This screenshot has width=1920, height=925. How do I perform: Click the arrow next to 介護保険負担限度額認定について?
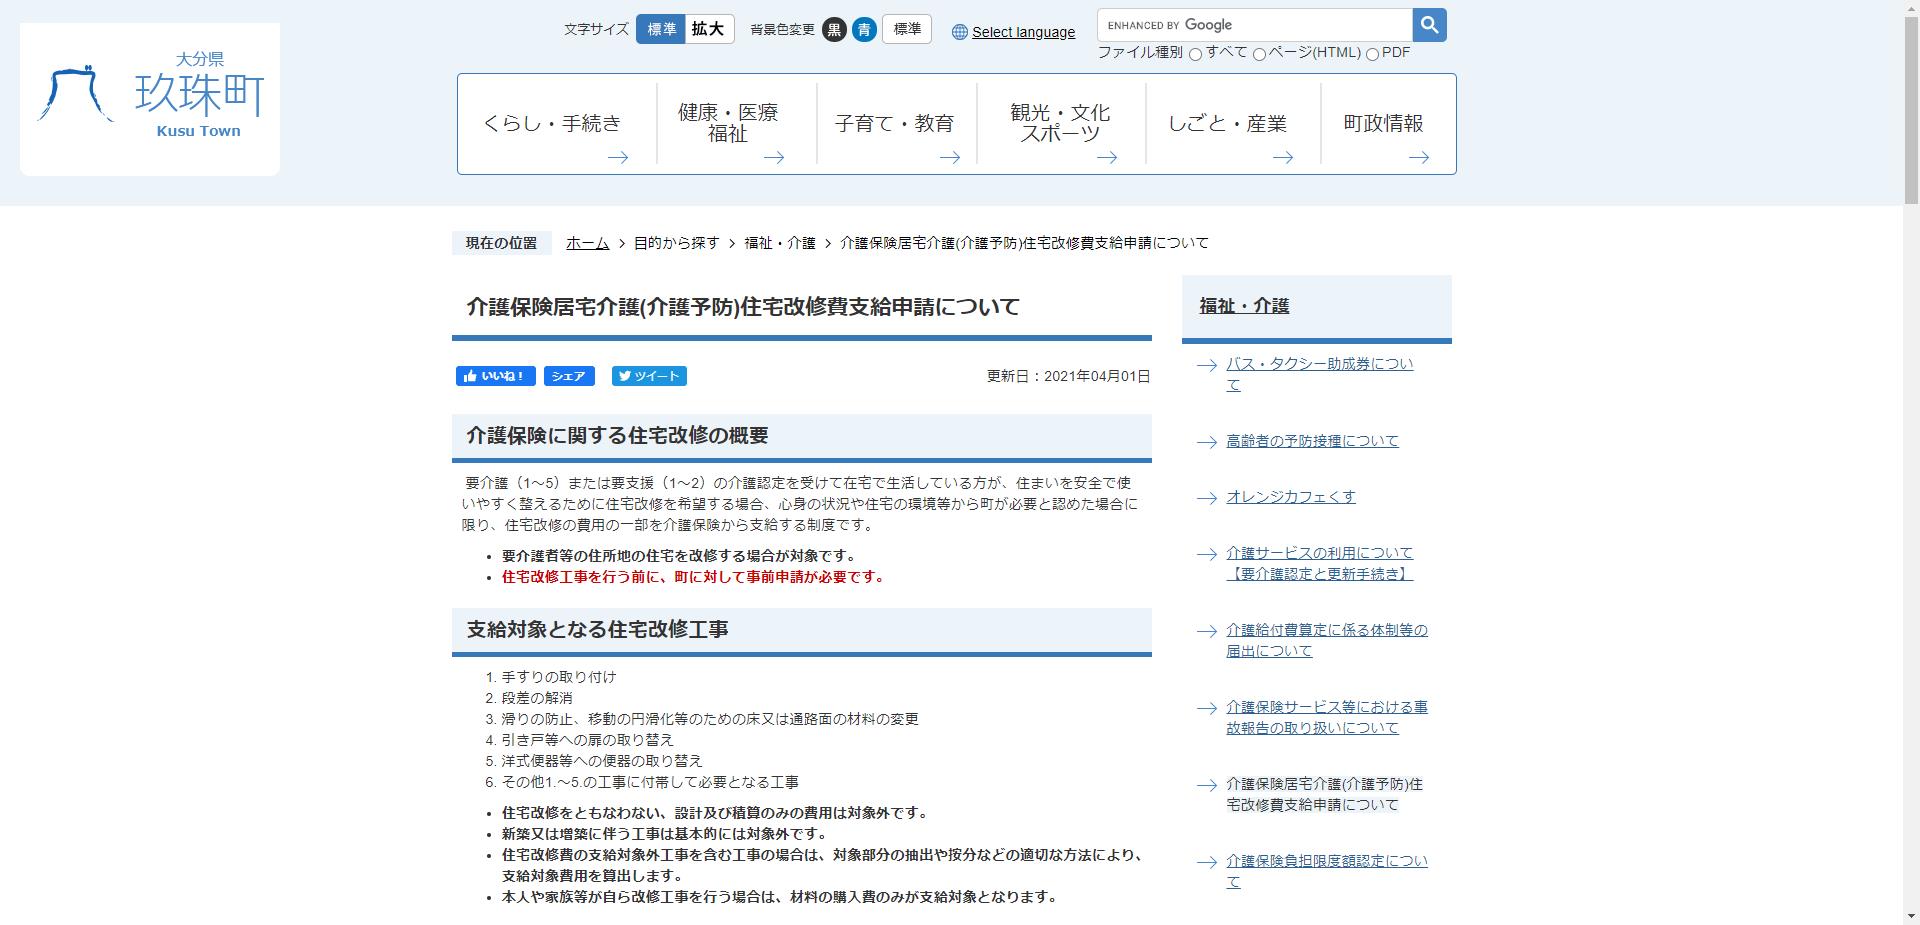pyautogui.click(x=1204, y=862)
